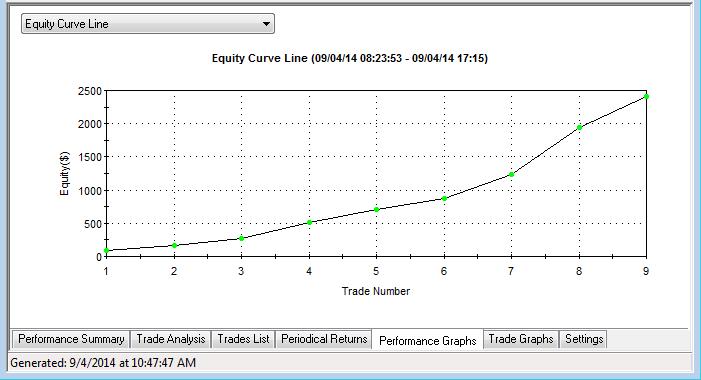701x380 pixels.
Task: Select the final data point at trade 9
Action: [x=646, y=96]
